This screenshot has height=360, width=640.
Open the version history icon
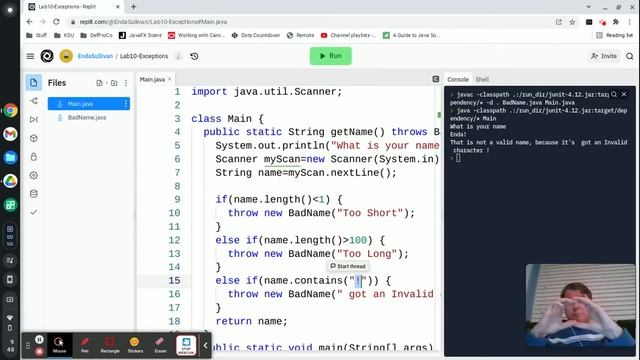click(x=194, y=56)
